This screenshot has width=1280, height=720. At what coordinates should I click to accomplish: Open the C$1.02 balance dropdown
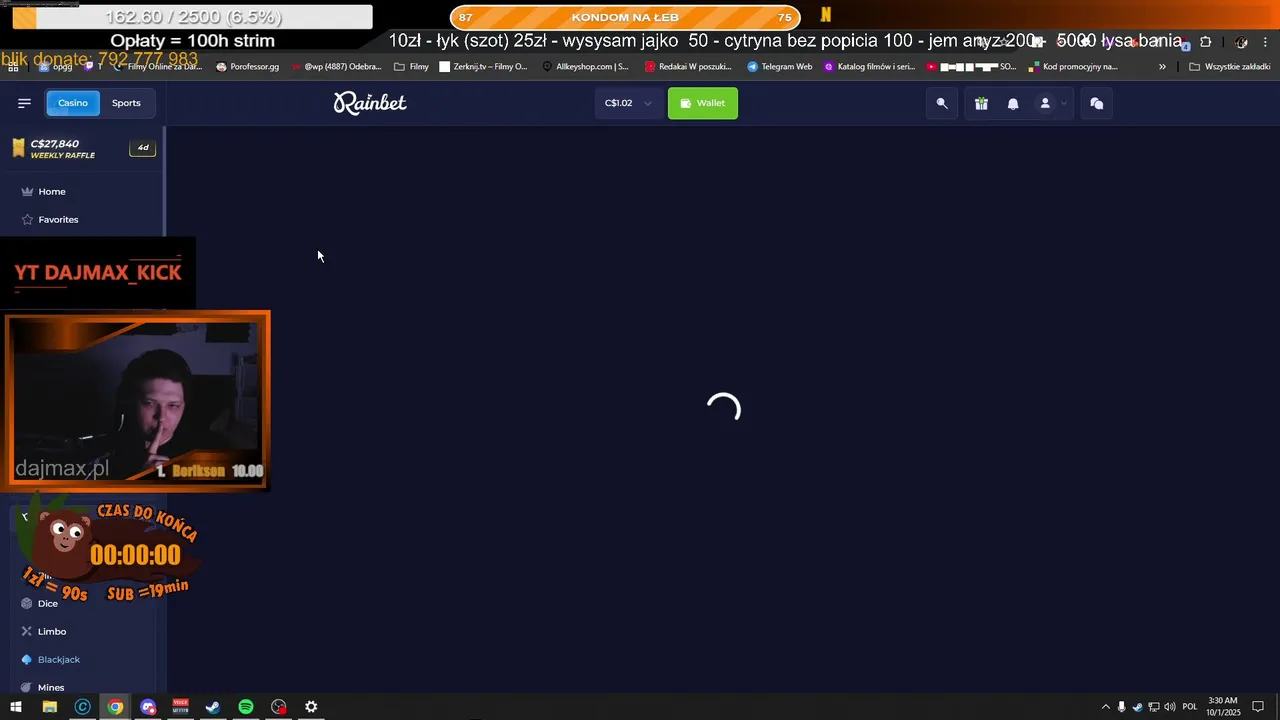(x=628, y=103)
